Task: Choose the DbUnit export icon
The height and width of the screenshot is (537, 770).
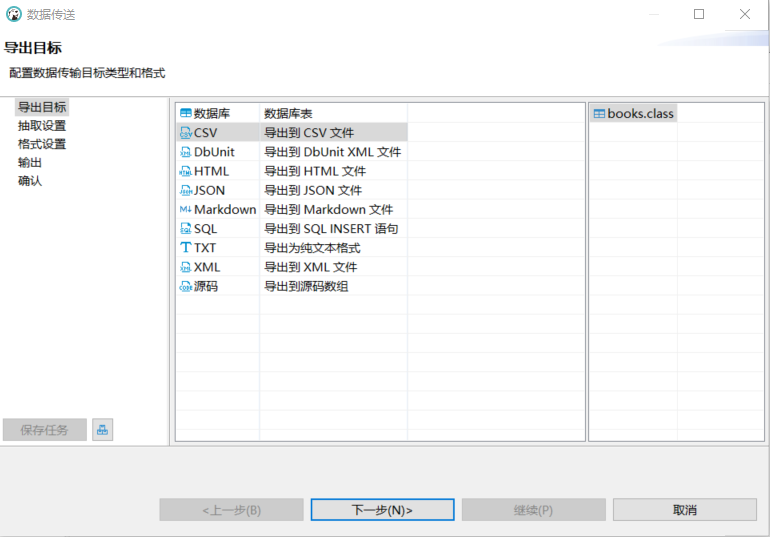Action: tap(185, 152)
